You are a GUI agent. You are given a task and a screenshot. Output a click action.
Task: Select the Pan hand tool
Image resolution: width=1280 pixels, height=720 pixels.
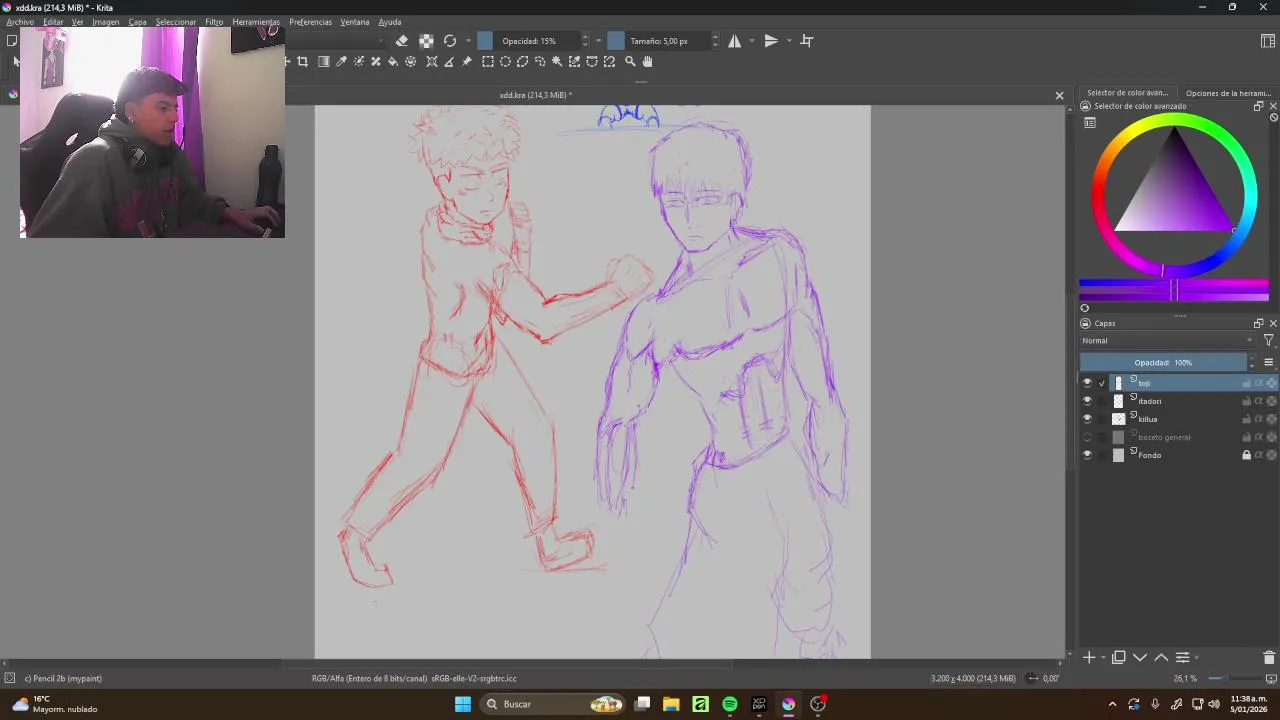(x=647, y=62)
